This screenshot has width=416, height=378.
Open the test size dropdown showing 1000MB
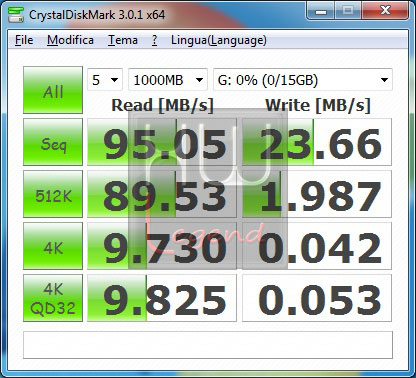pyautogui.click(x=168, y=80)
